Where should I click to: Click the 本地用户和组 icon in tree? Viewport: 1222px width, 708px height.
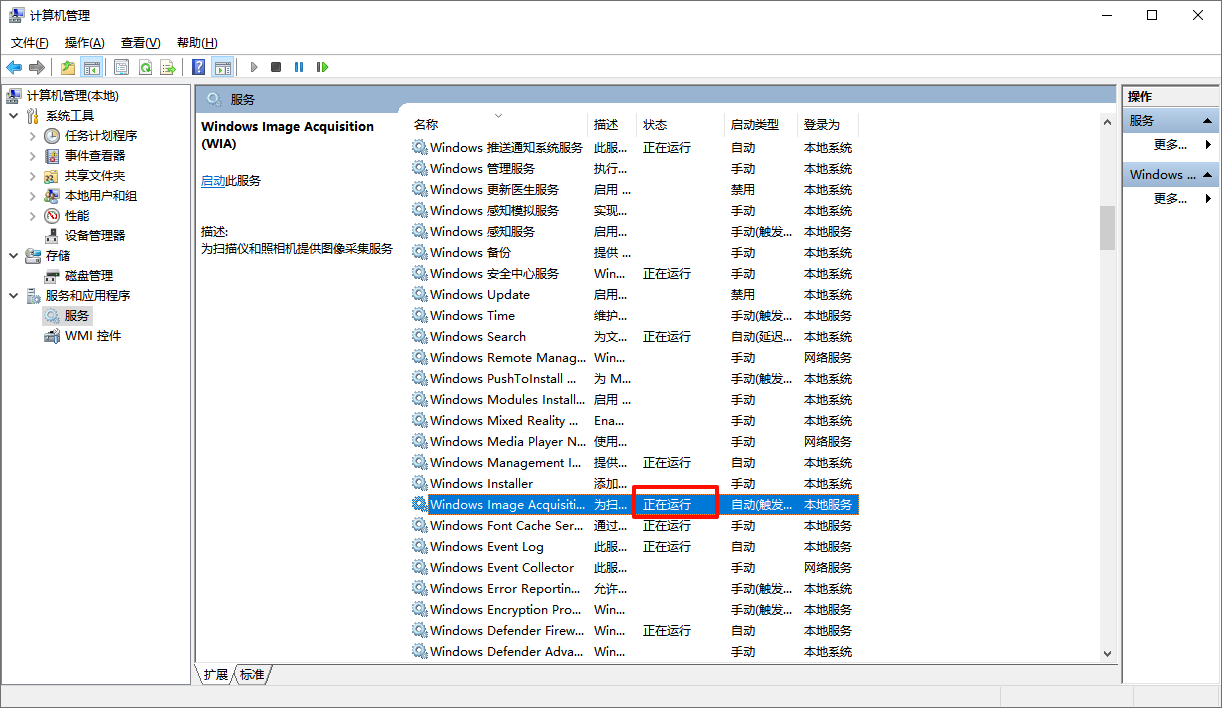(52, 196)
